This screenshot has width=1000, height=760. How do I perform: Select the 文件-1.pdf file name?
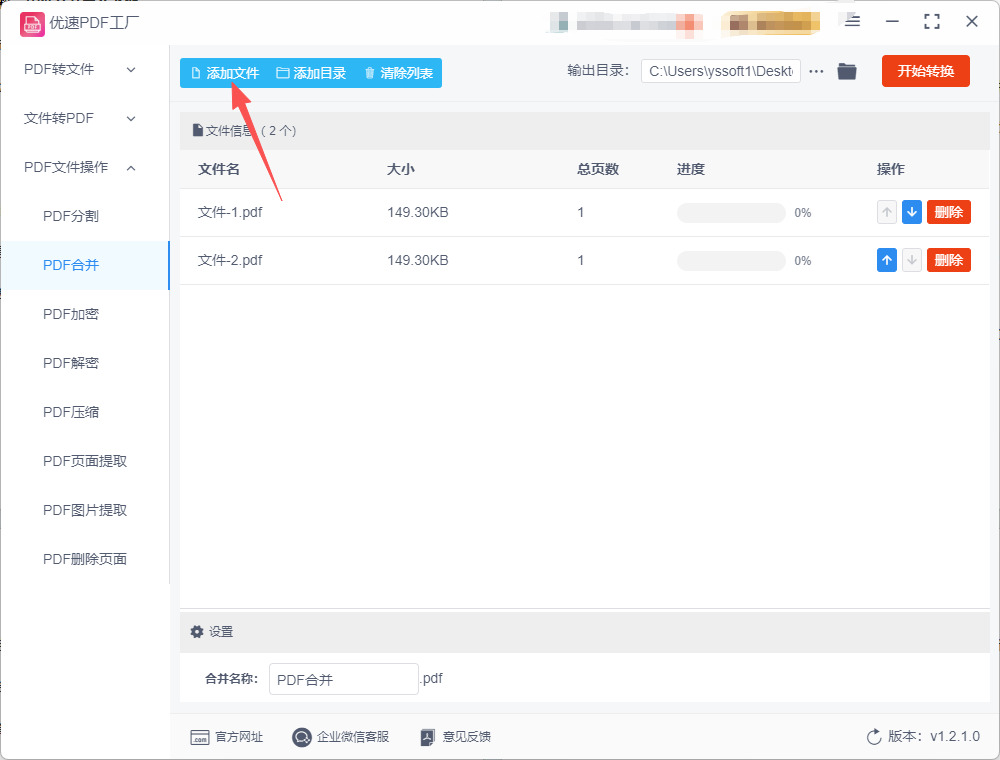pos(230,212)
